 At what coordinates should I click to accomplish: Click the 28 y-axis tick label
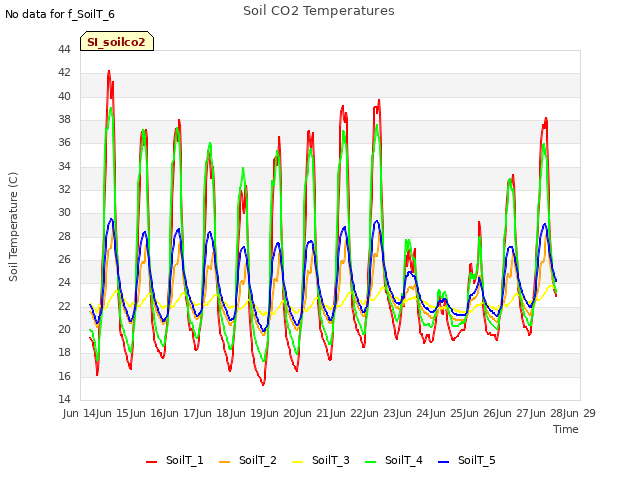click(x=64, y=236)
